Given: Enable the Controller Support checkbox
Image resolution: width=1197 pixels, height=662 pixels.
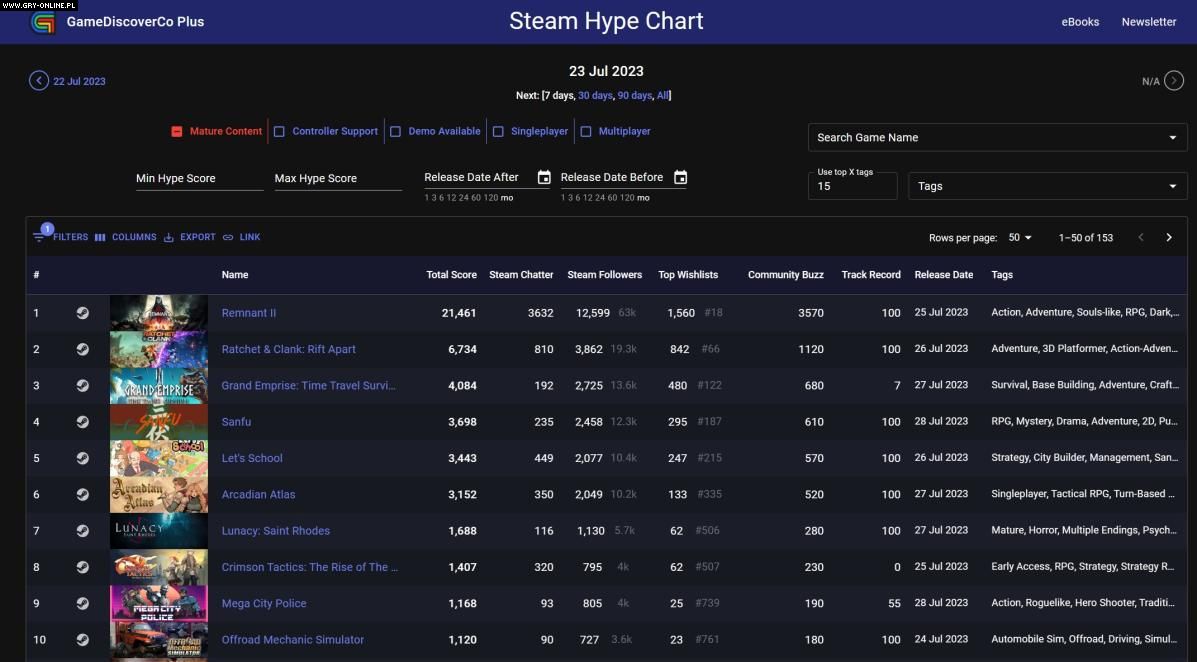Looking at the screenshot, I should pyautogui.click(x=280, y=131).
